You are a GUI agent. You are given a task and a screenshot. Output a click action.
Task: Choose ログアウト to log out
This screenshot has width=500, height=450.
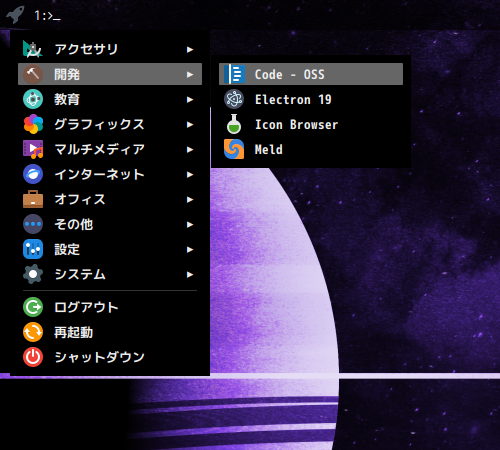pos(110,307)
